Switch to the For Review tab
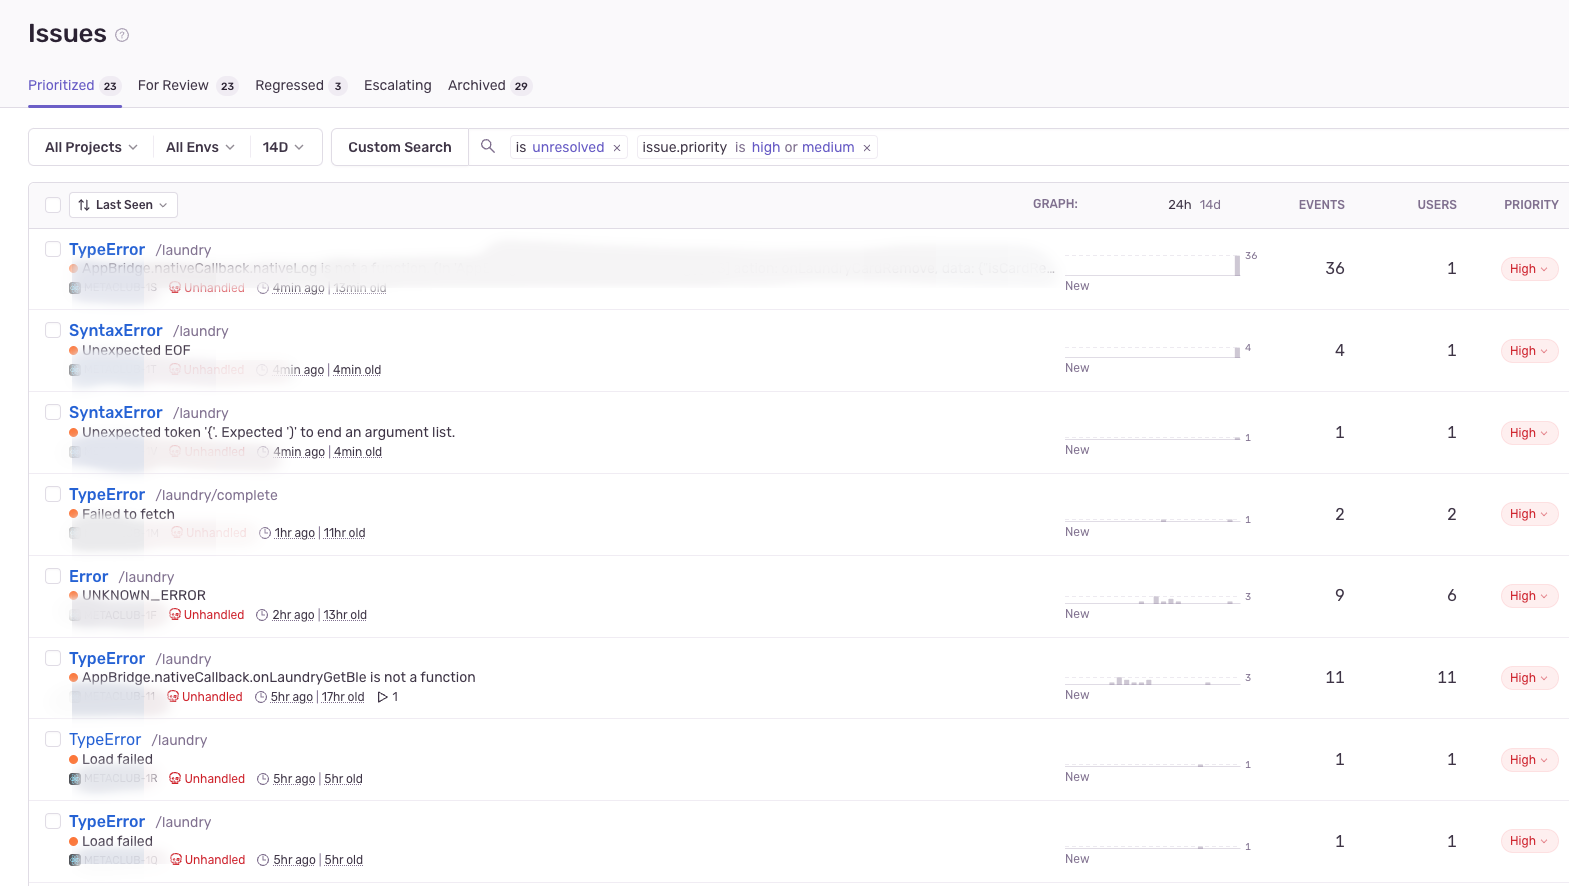 173,85
